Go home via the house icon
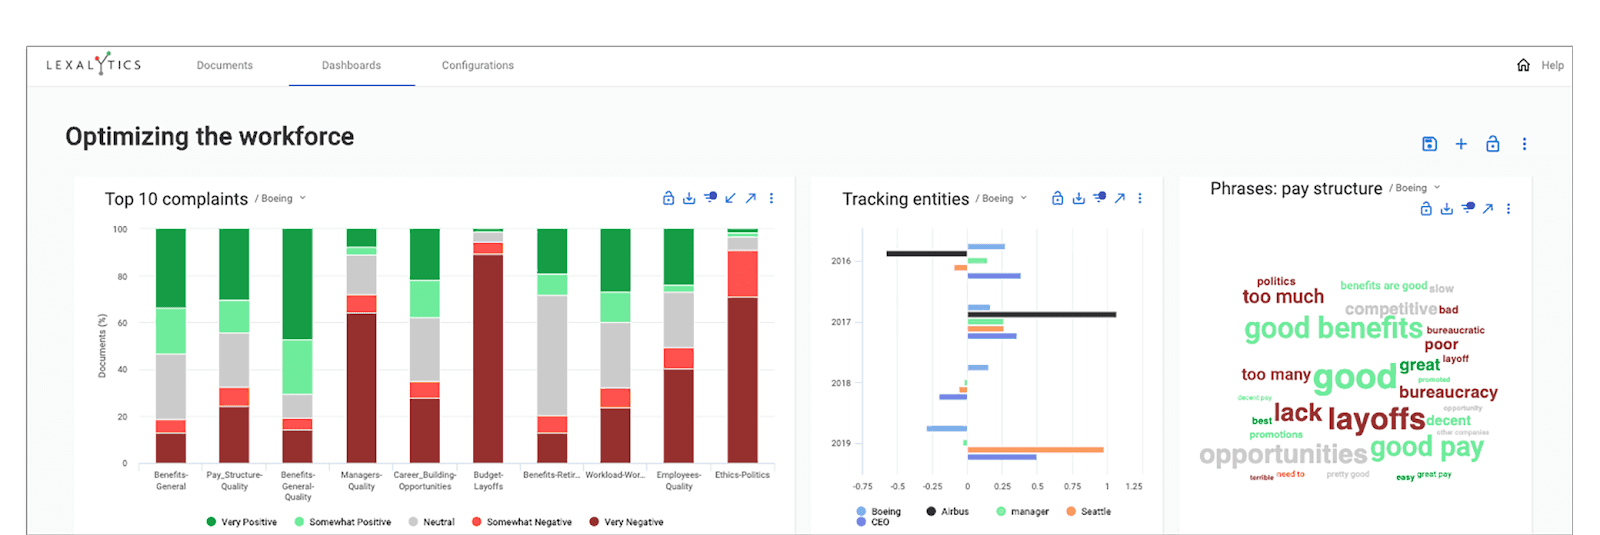Image resolution: width=1600 pixels, height=535 pixels. coord(1523,65)
